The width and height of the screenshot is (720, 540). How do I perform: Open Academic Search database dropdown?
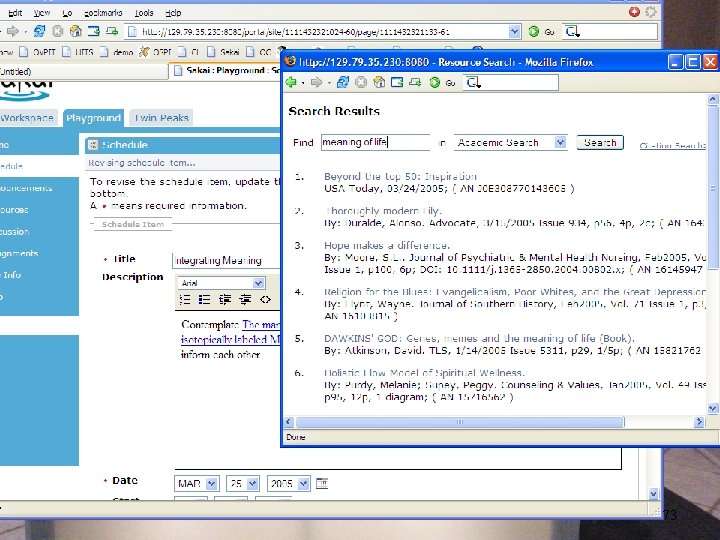tap(560, 142)
